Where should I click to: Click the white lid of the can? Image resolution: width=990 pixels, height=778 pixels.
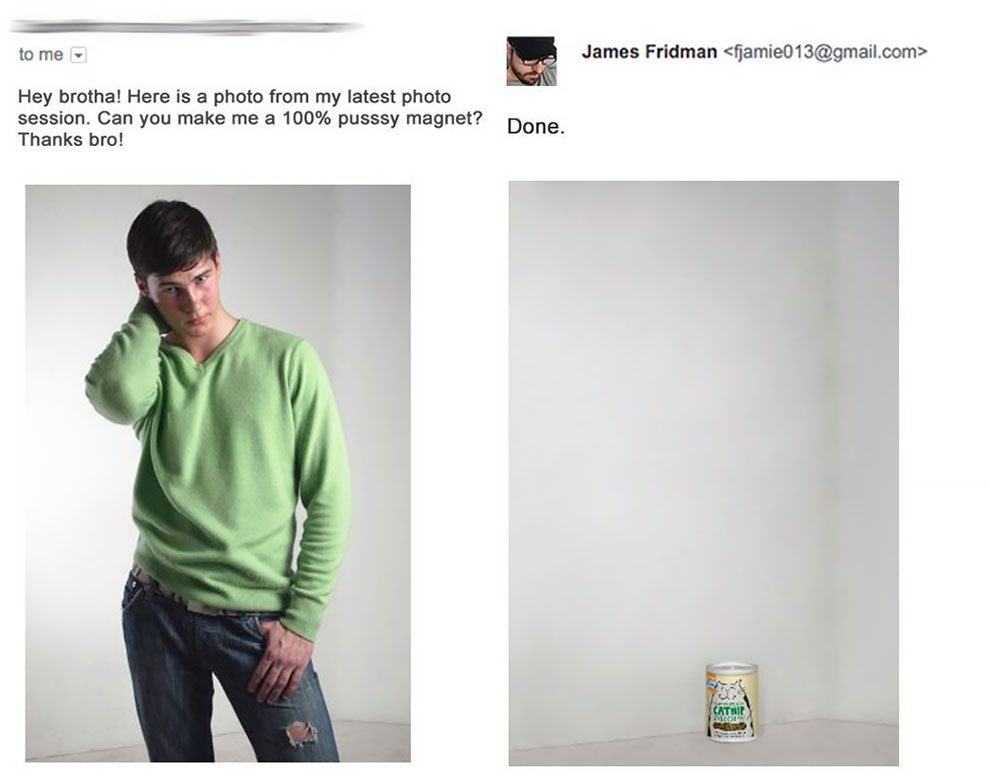coord(732,667)
